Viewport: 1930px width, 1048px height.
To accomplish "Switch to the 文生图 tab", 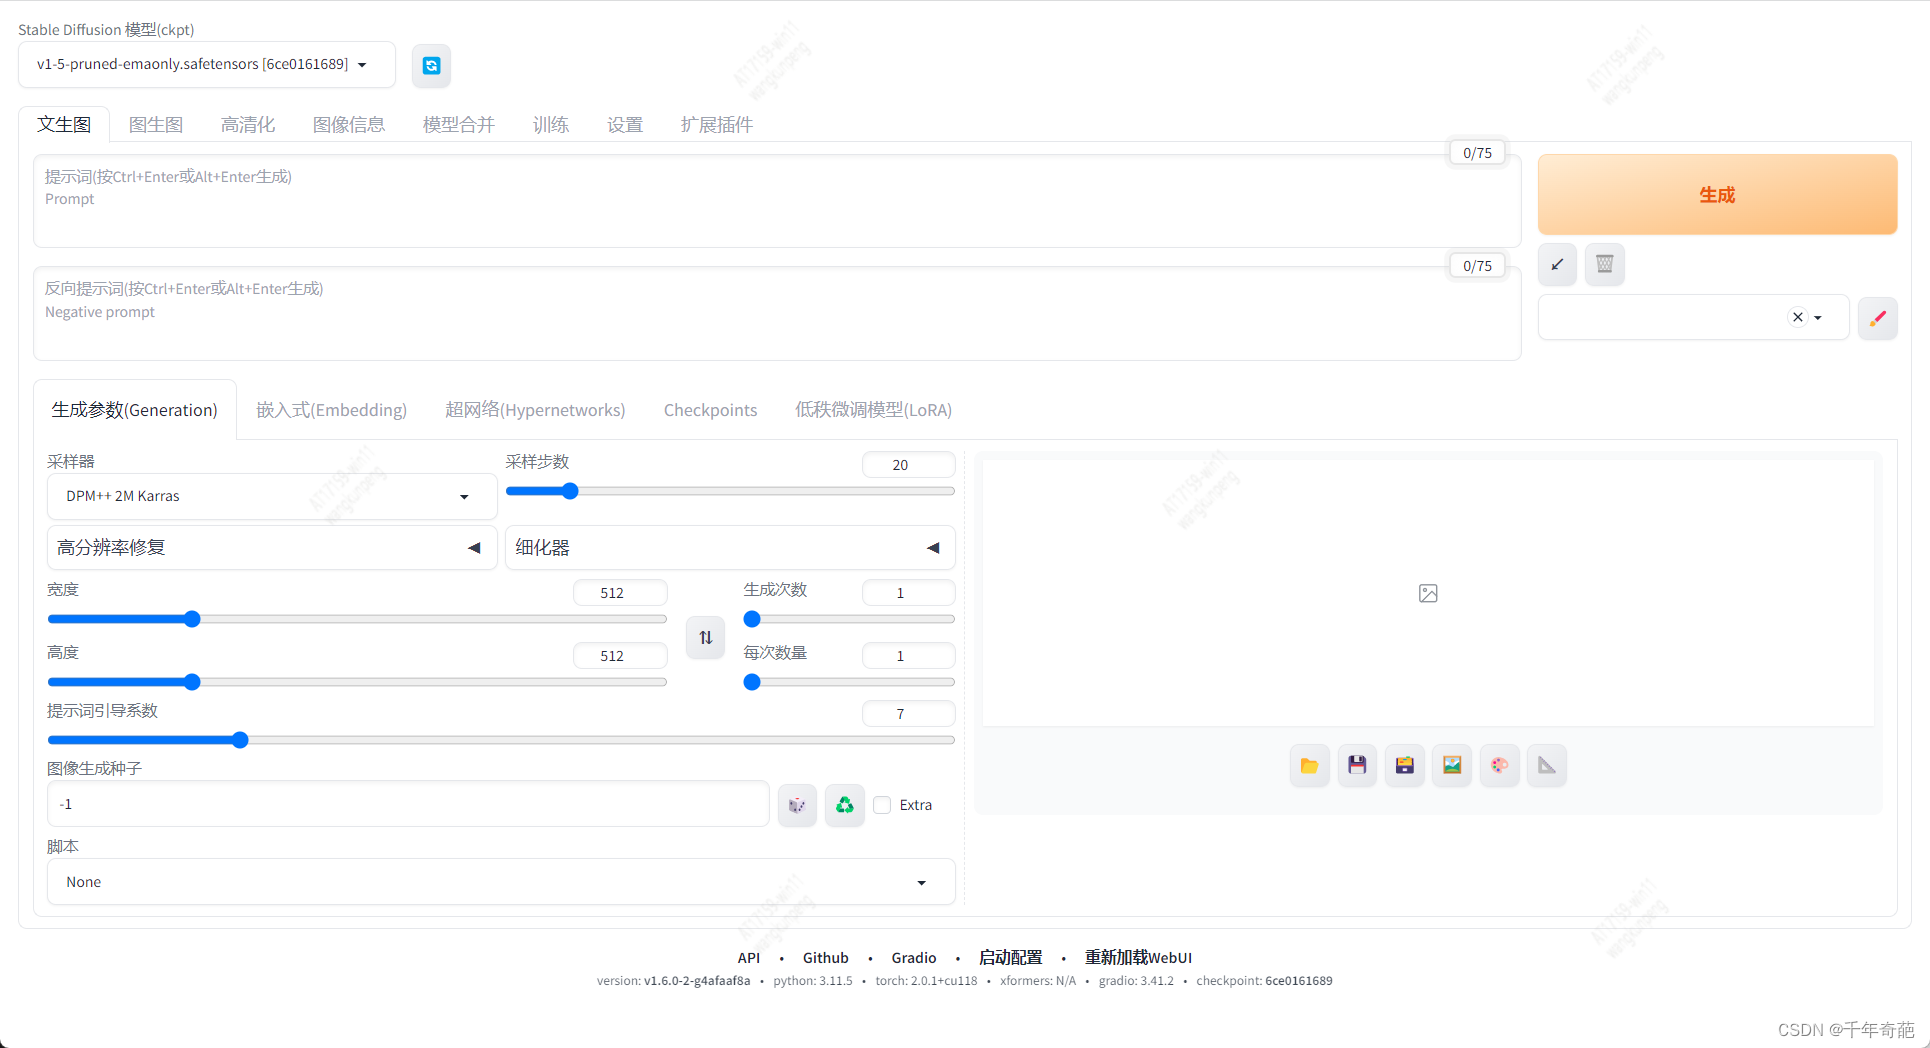I will click(x=64, y=124).
